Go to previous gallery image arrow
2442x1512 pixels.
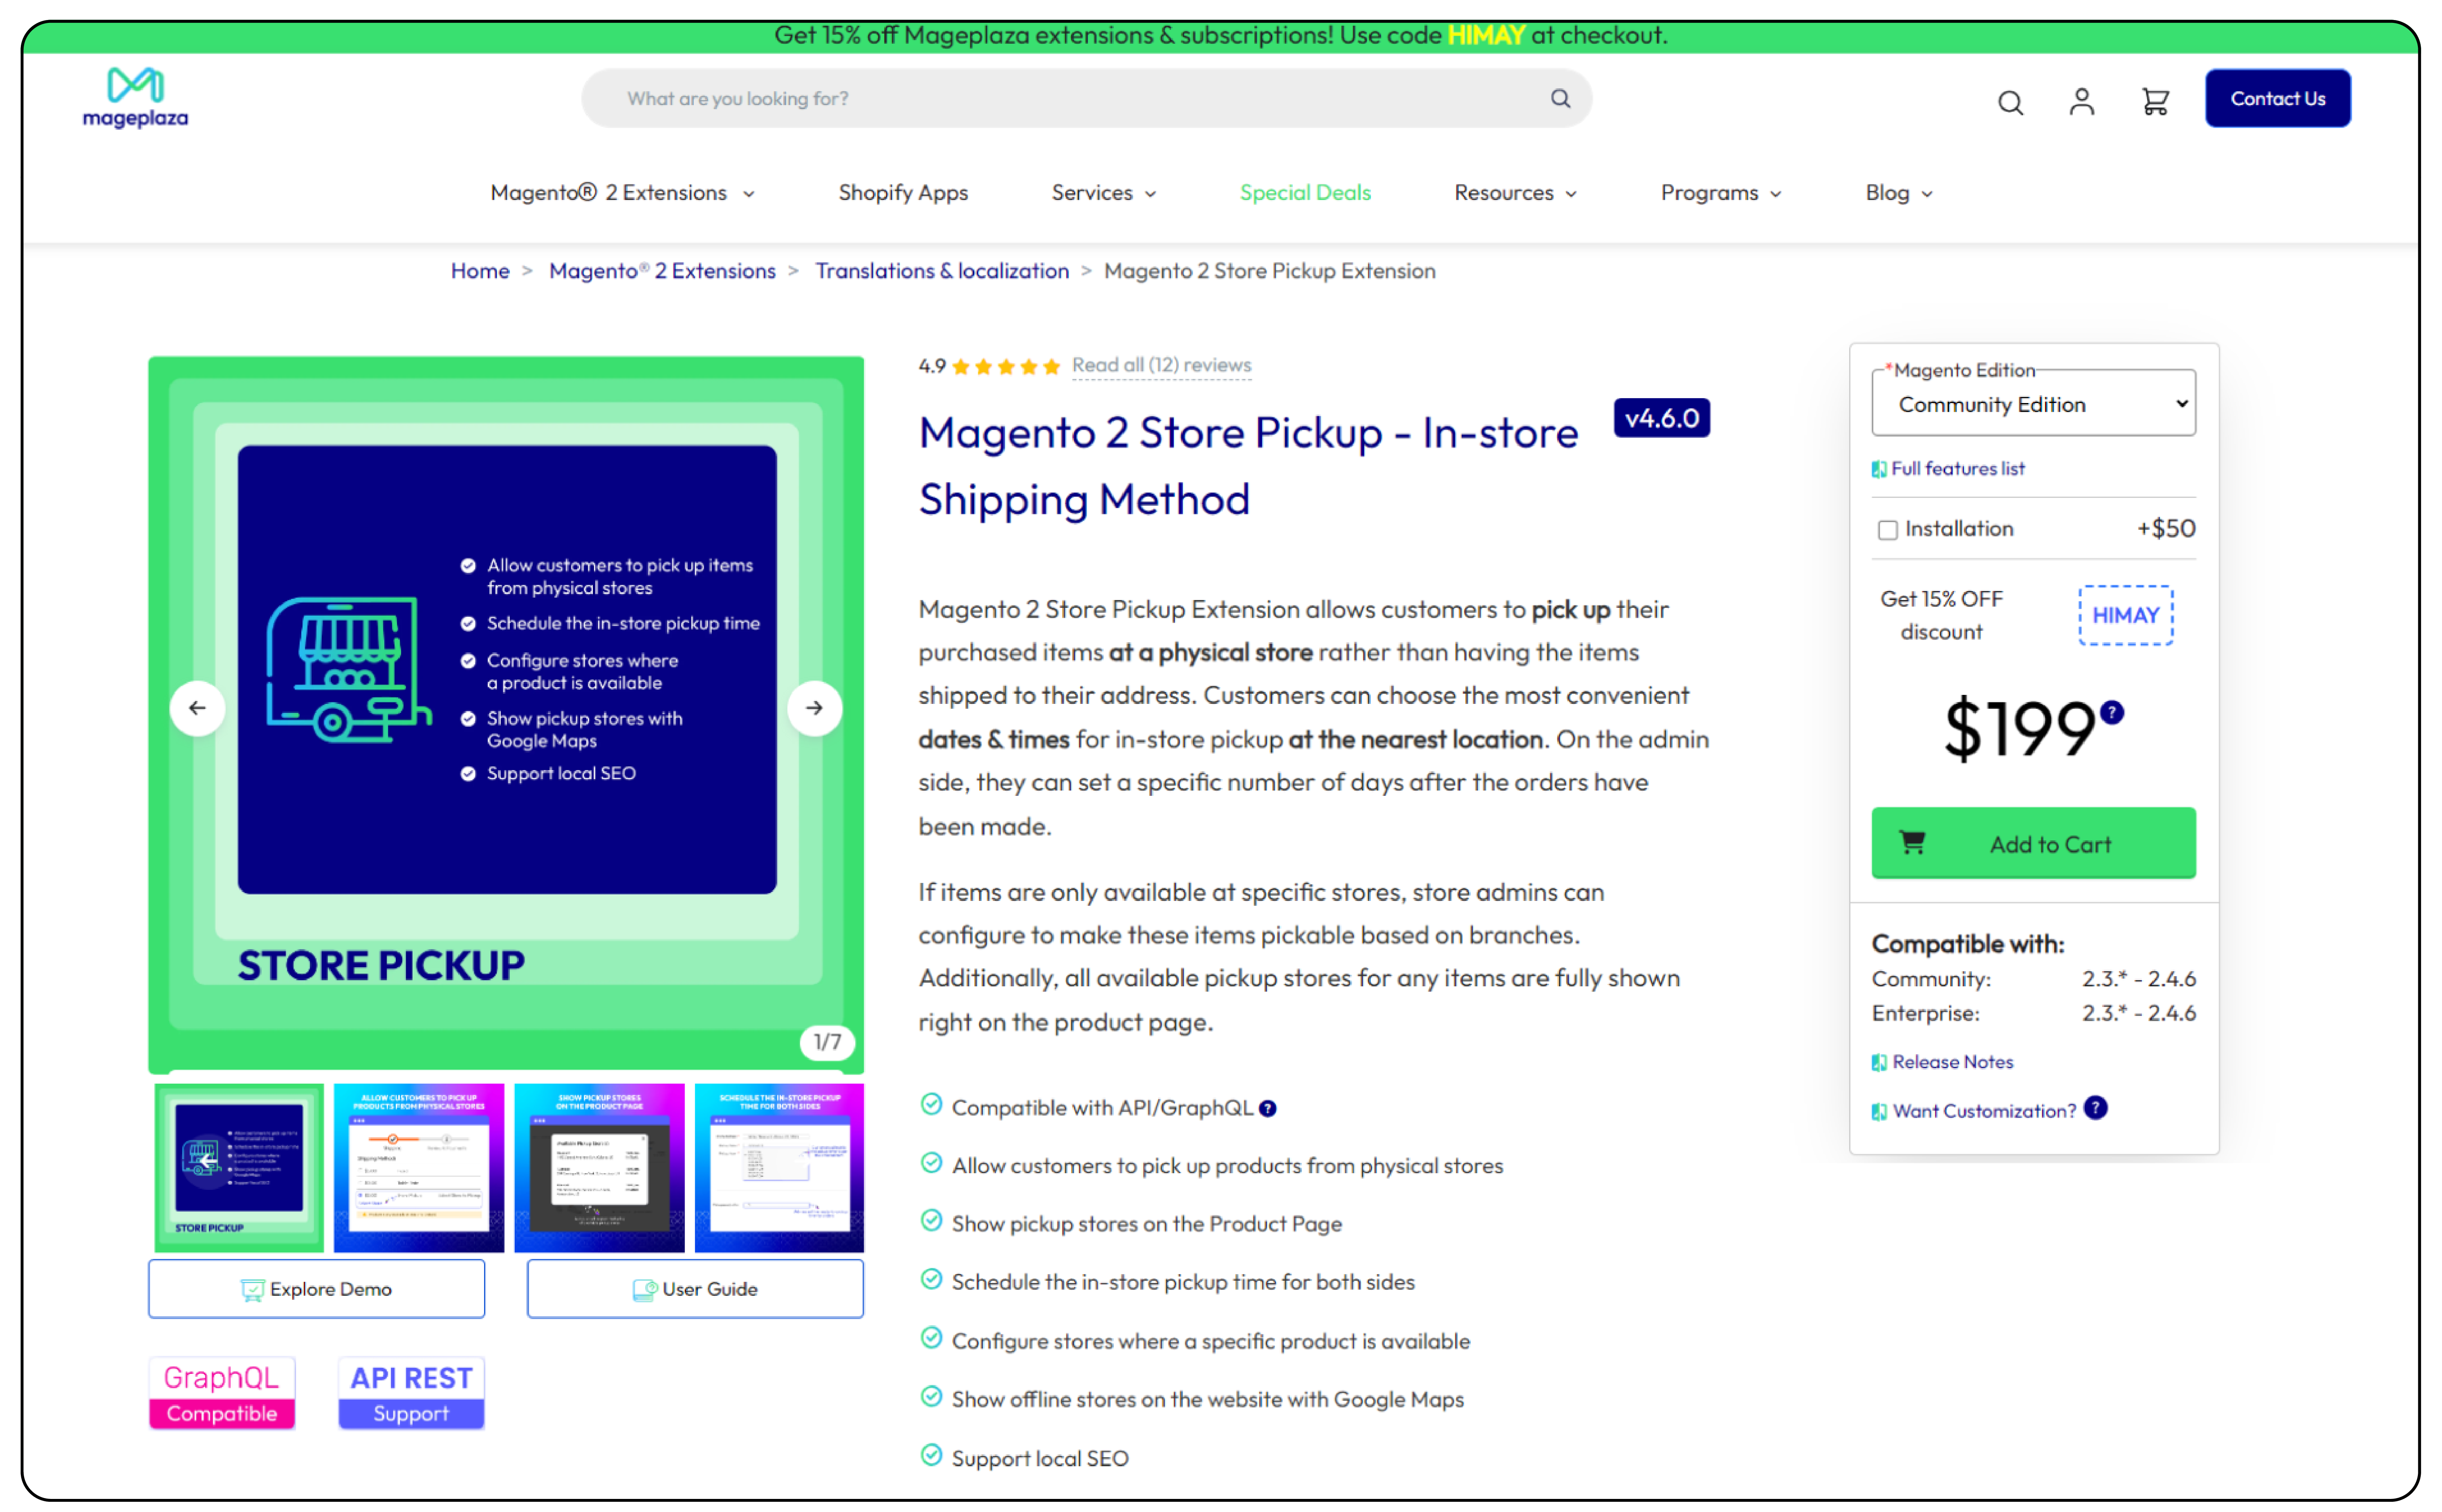[x=197, y=708]
